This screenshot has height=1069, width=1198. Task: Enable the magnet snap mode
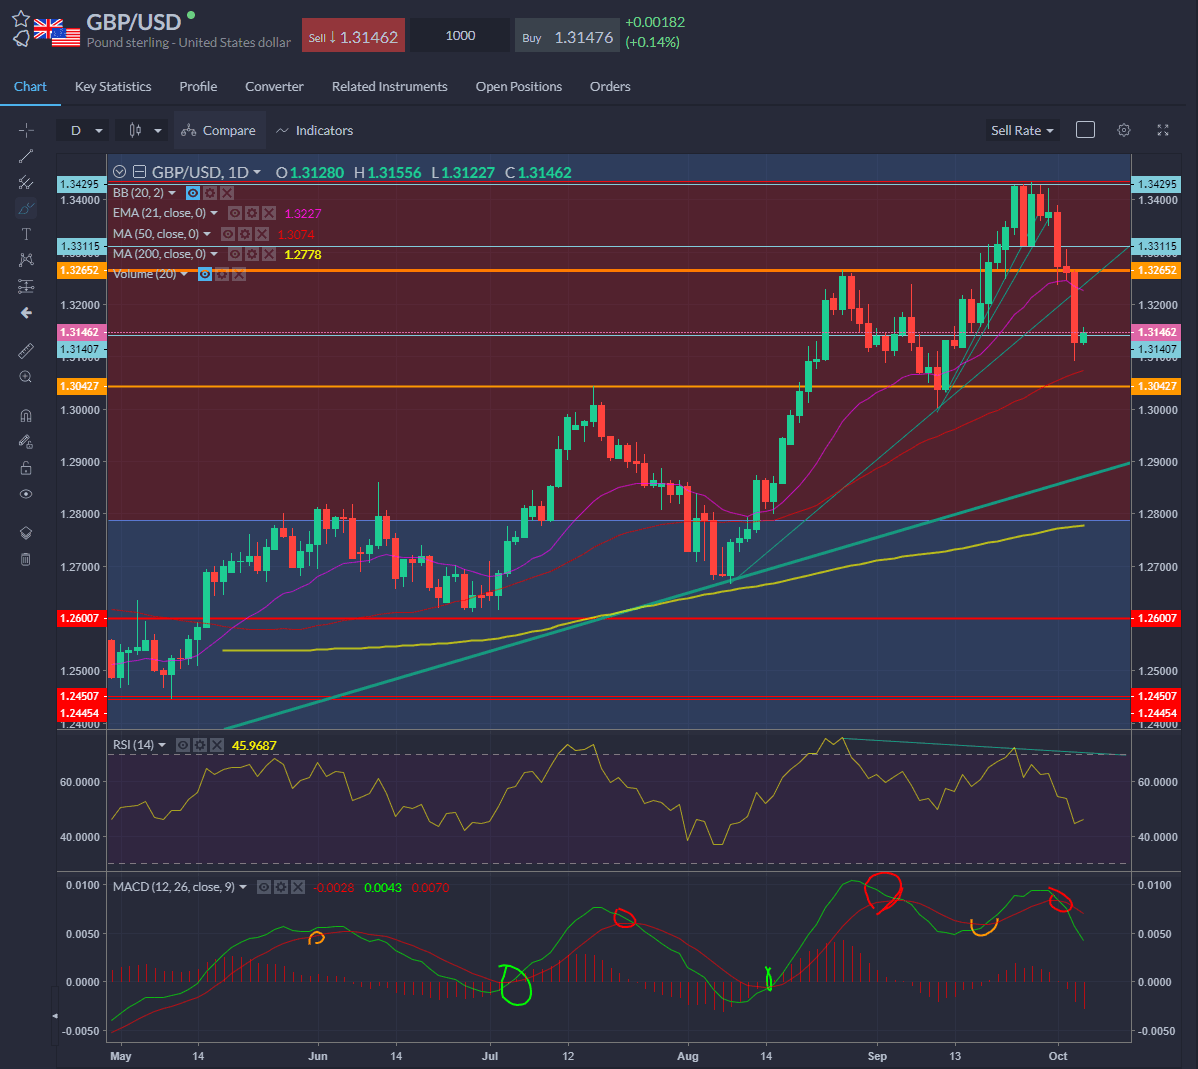pos(26,416)
